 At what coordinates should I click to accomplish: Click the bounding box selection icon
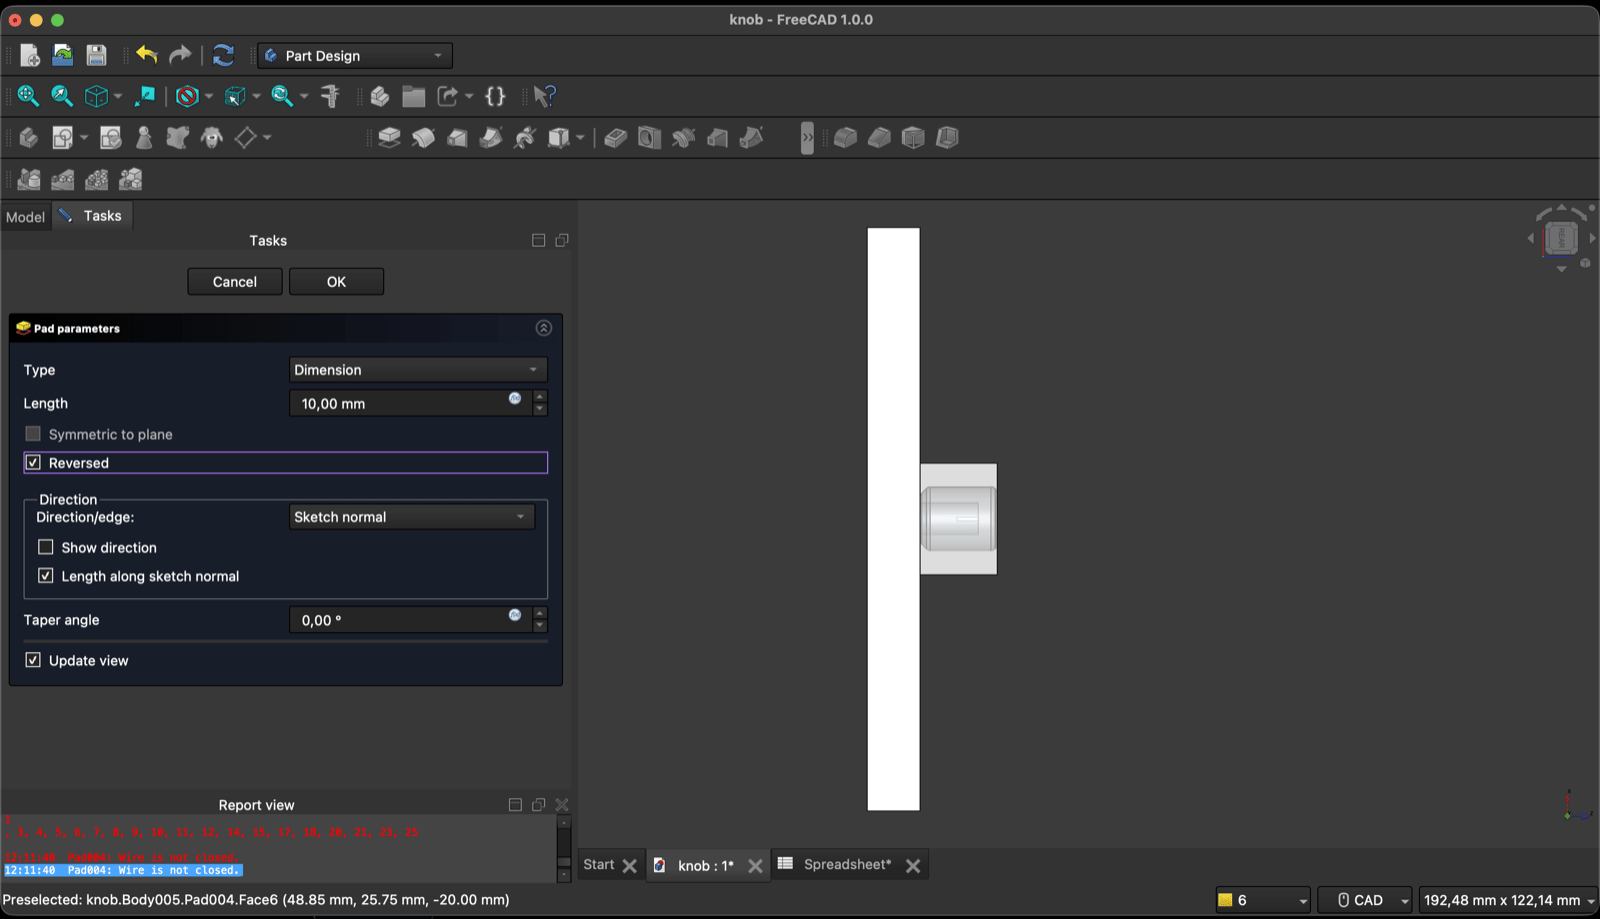click(x=235, y=96)
